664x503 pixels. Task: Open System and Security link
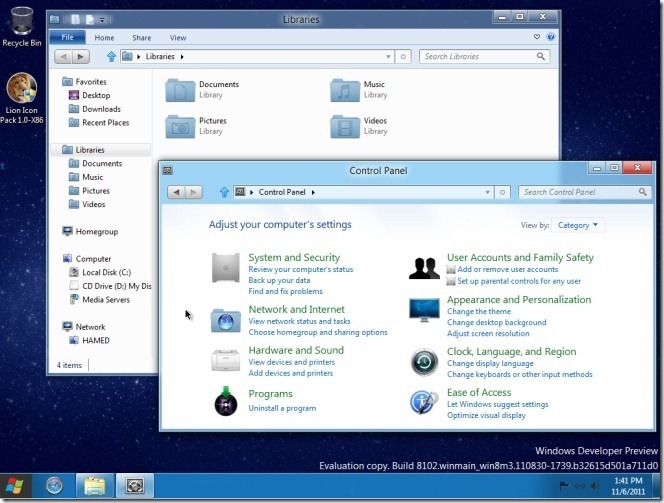[x=294, y=257]
